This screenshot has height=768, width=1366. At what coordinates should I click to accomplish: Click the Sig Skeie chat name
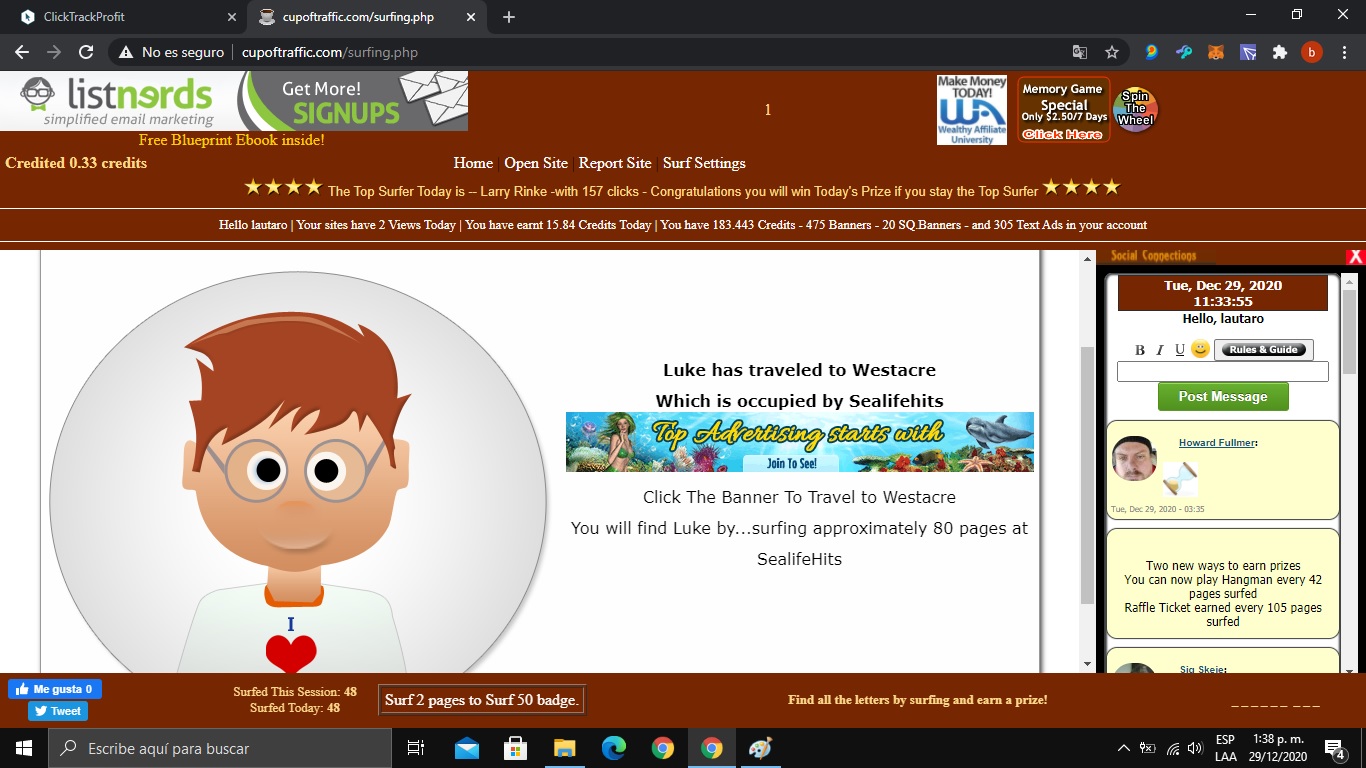click(x=1202, y=670)
